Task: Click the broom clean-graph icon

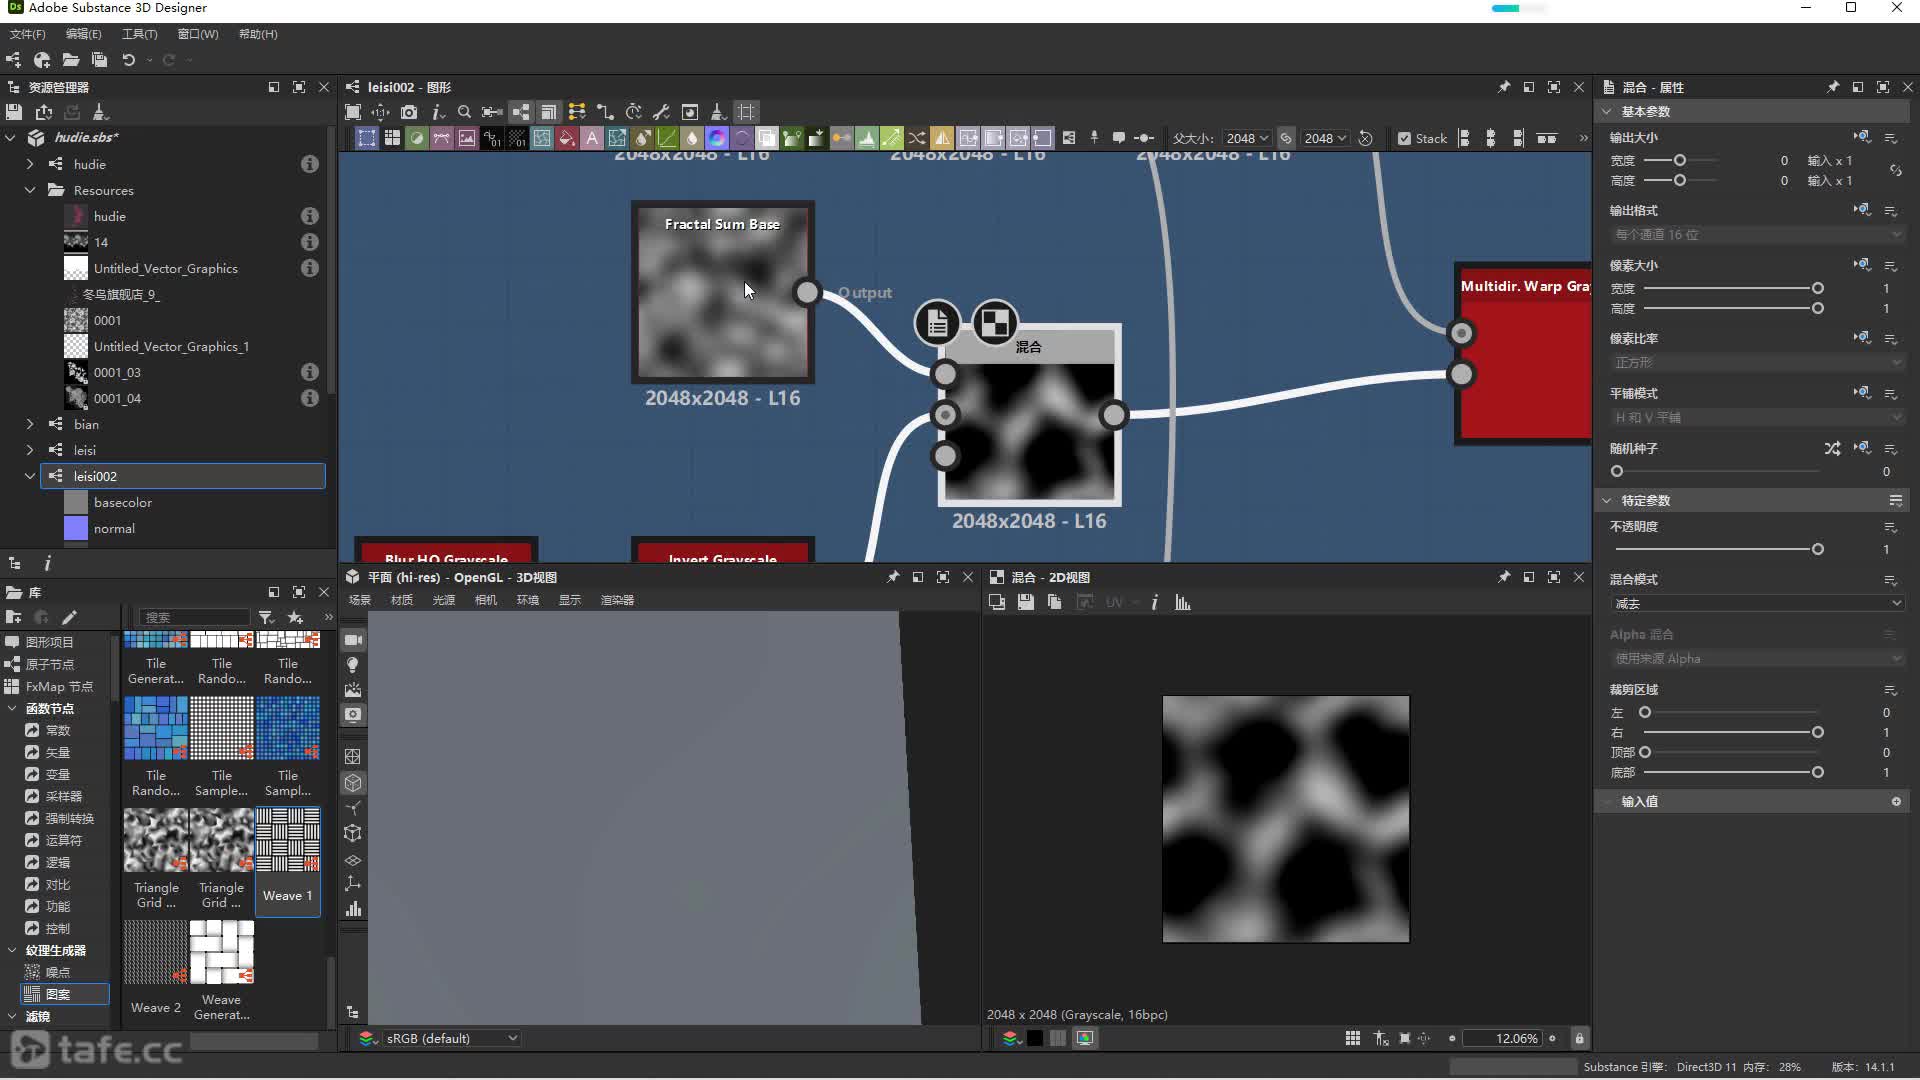Action: click(718, 112)
